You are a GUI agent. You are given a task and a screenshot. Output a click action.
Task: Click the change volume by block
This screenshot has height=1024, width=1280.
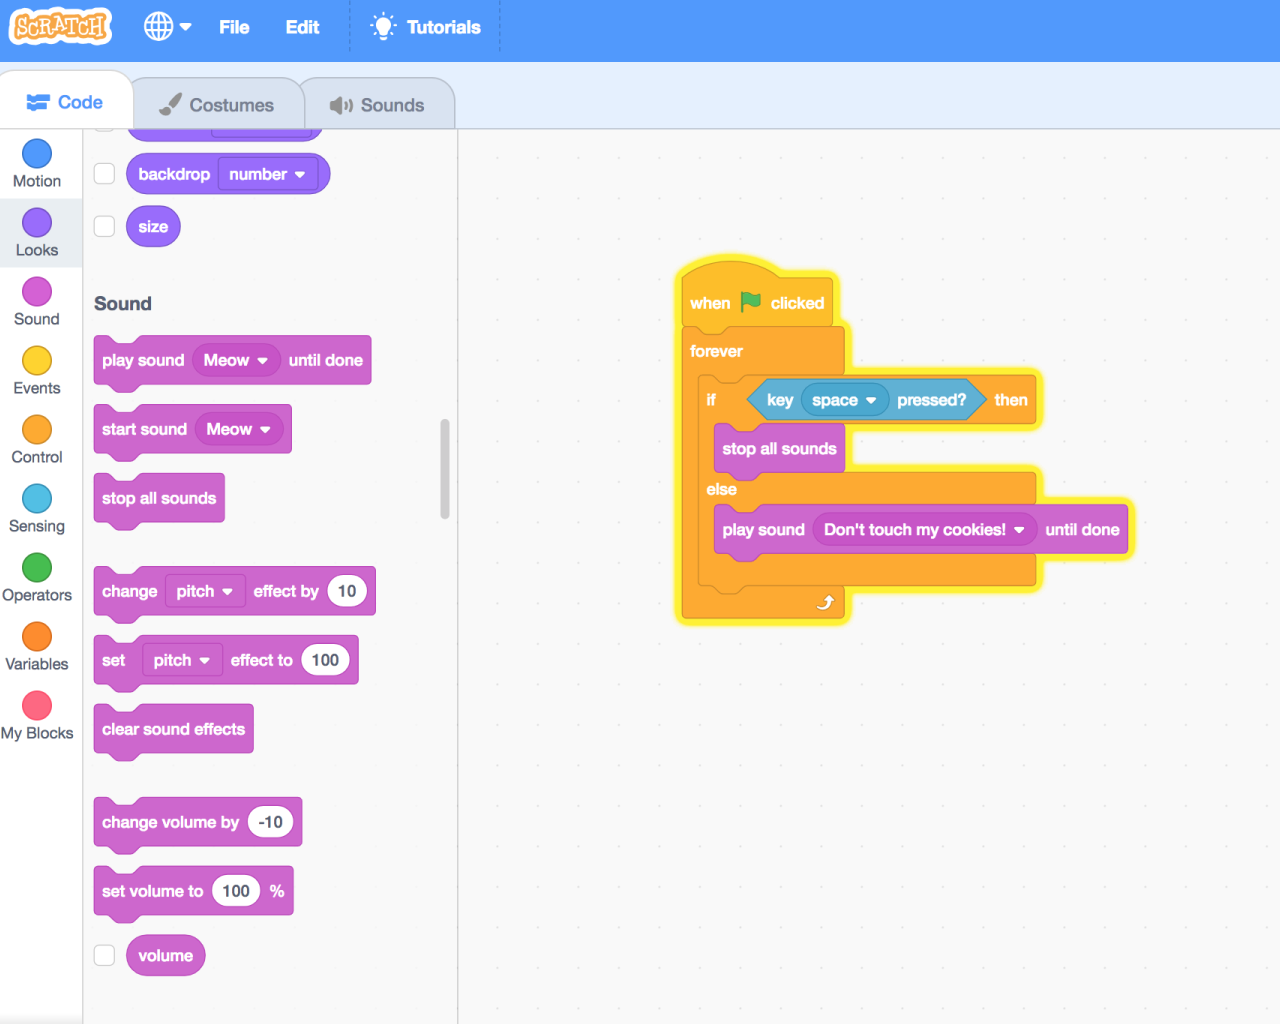click(198, 822)
